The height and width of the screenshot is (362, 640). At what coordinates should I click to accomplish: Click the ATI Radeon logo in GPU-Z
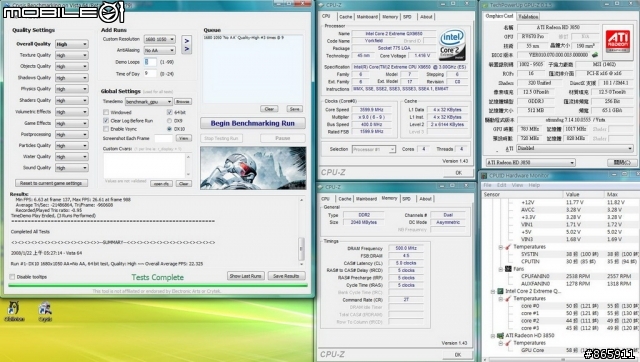pos(617,41)
